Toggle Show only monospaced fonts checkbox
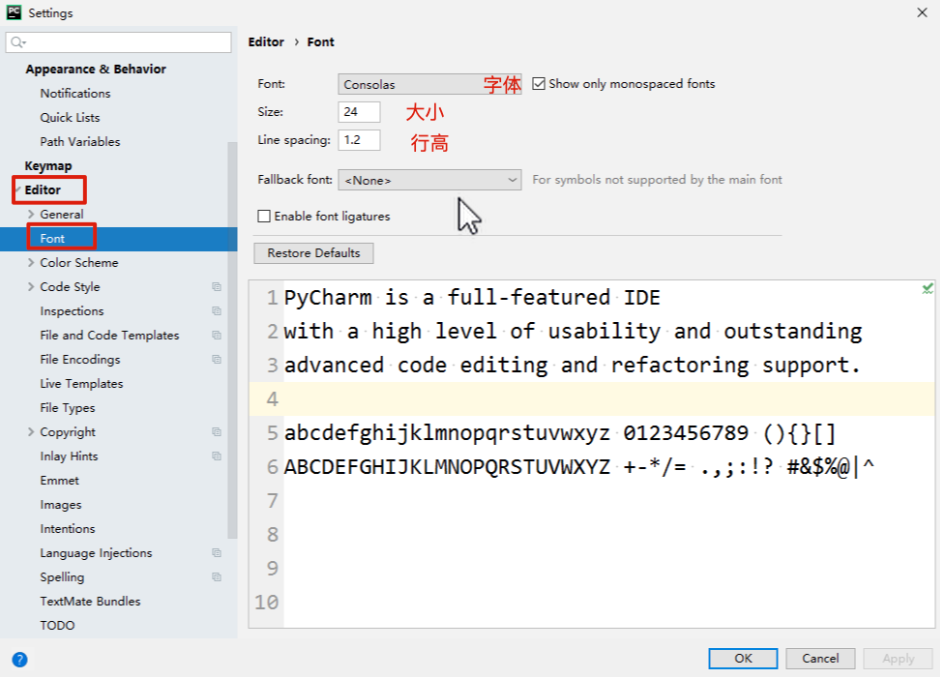The height and width of the screenshot is (677, 940). [539, 84]
